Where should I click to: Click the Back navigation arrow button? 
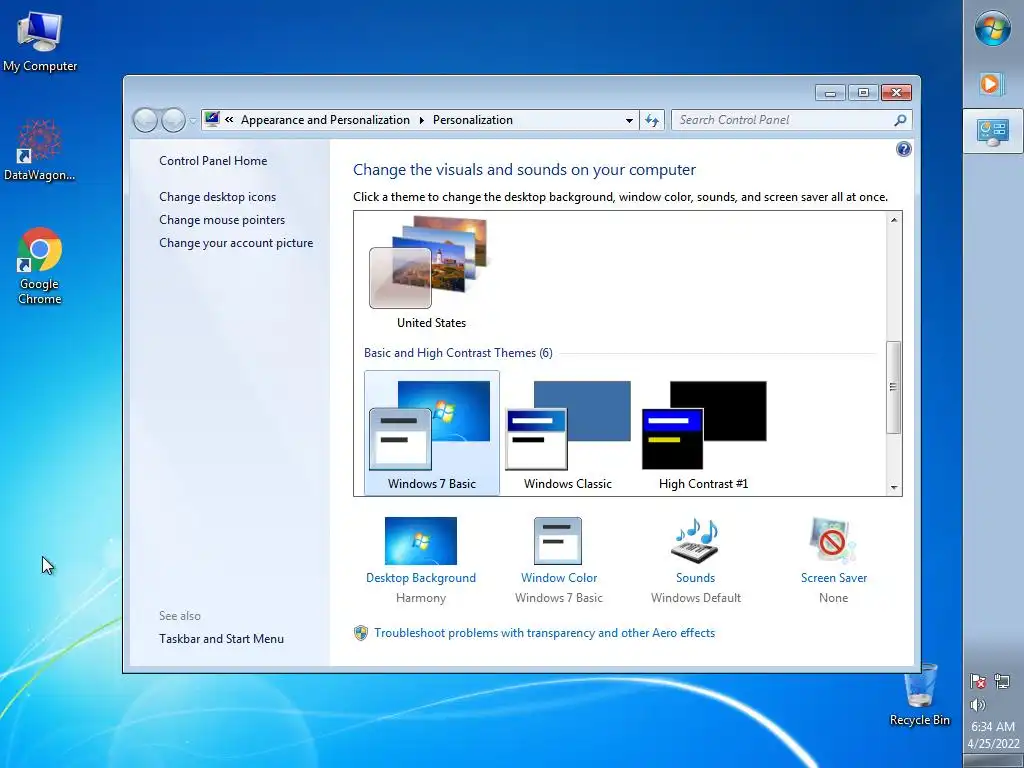tap(145, 120)
